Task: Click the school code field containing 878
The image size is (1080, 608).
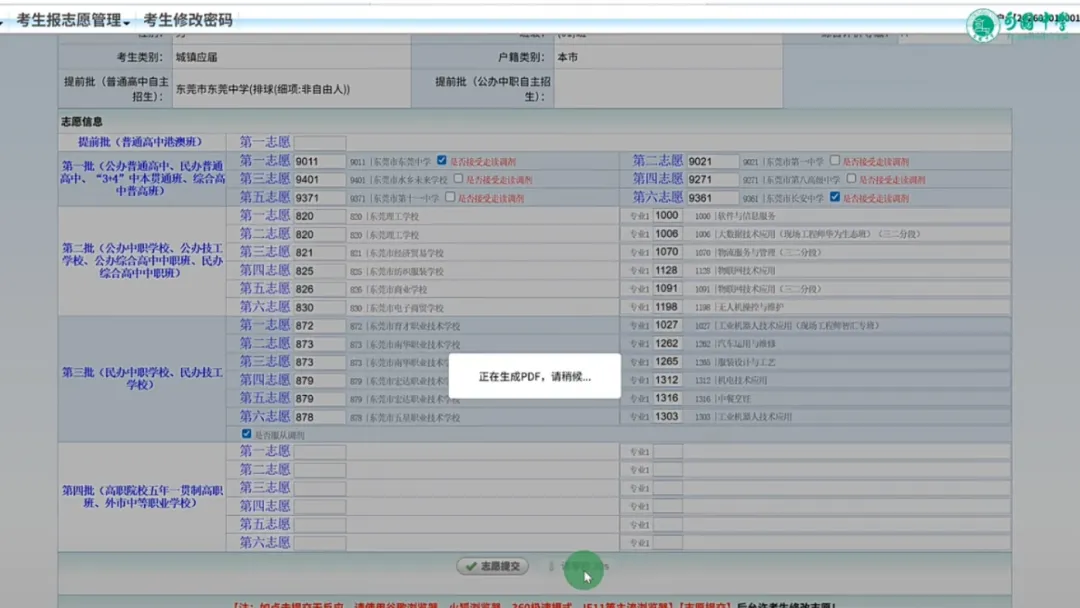Action: (x=320, y=417)
